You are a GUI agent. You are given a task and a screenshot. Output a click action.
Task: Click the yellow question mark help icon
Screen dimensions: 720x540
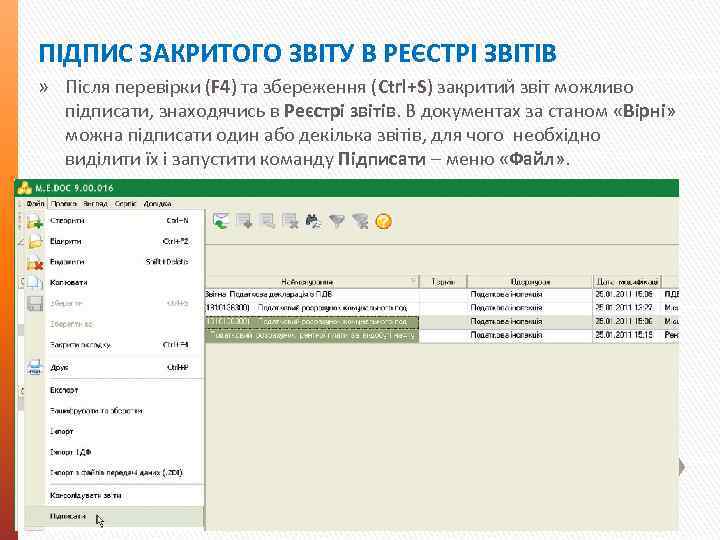383,222
